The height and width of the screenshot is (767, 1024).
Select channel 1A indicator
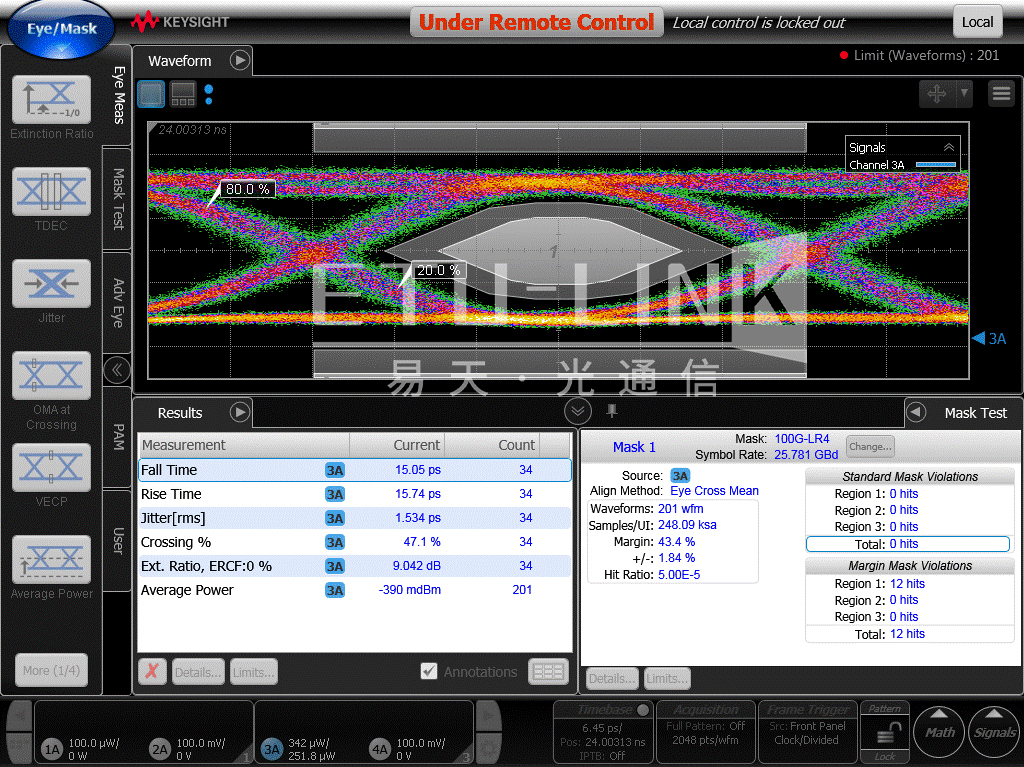click(52, 749)
